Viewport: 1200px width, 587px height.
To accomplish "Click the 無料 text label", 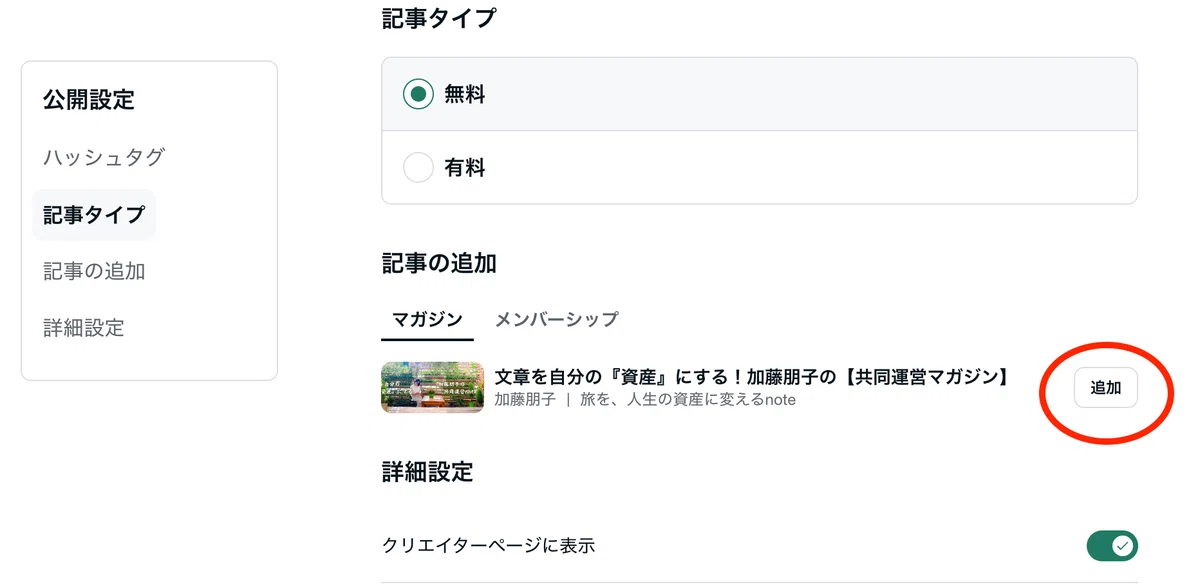I will pyautogui.click(x=465, y=95).
